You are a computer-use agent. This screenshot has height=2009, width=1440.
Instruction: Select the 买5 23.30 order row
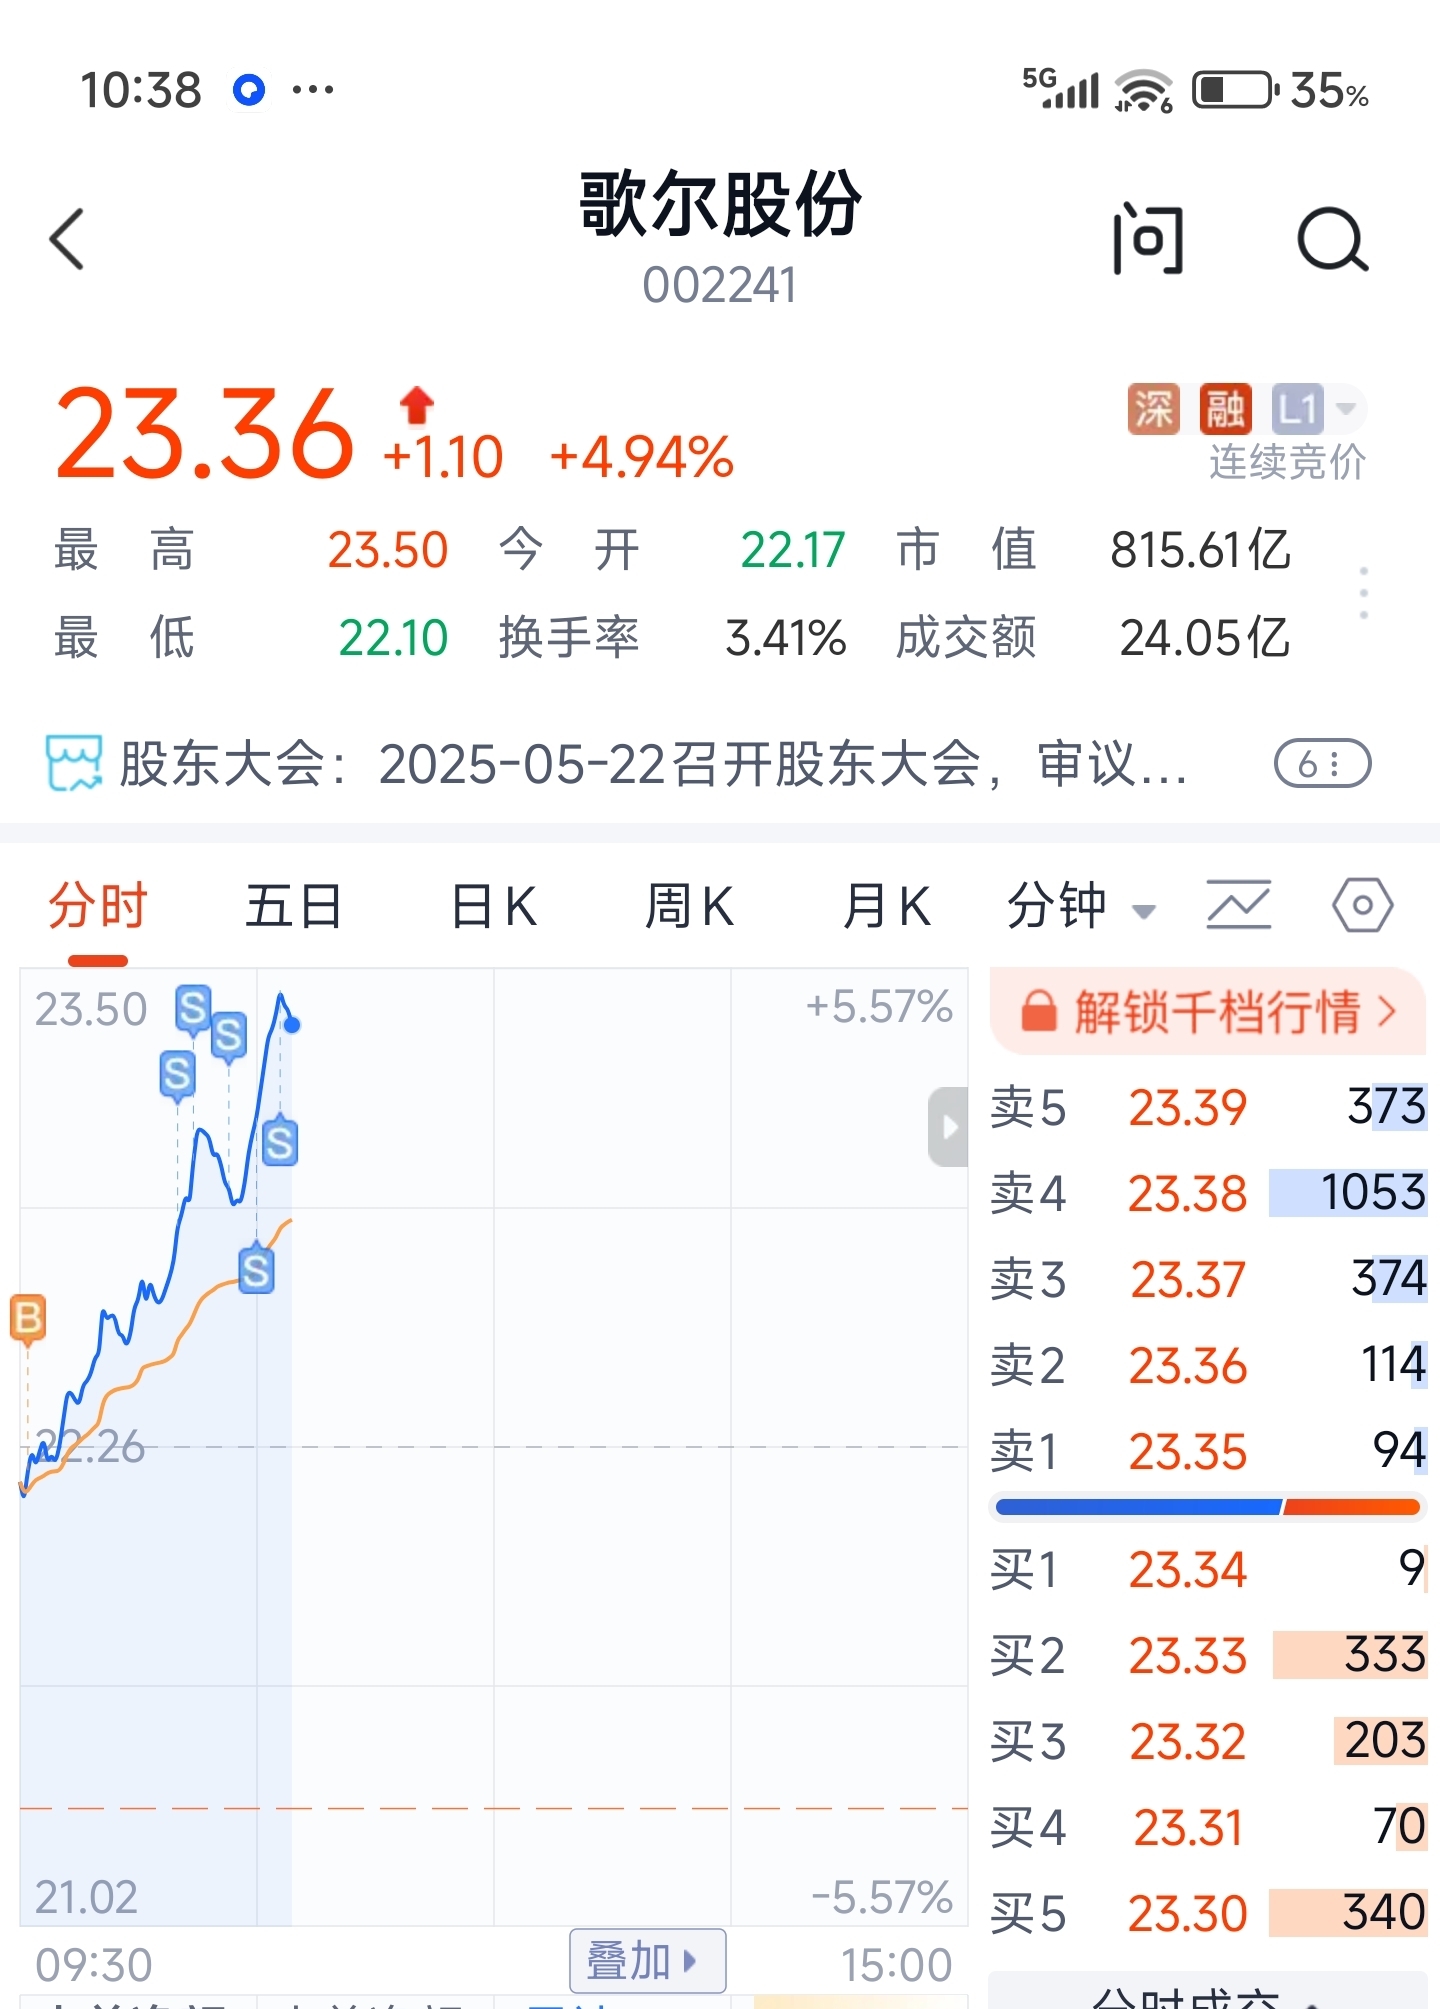(x=1208, y=1913)
